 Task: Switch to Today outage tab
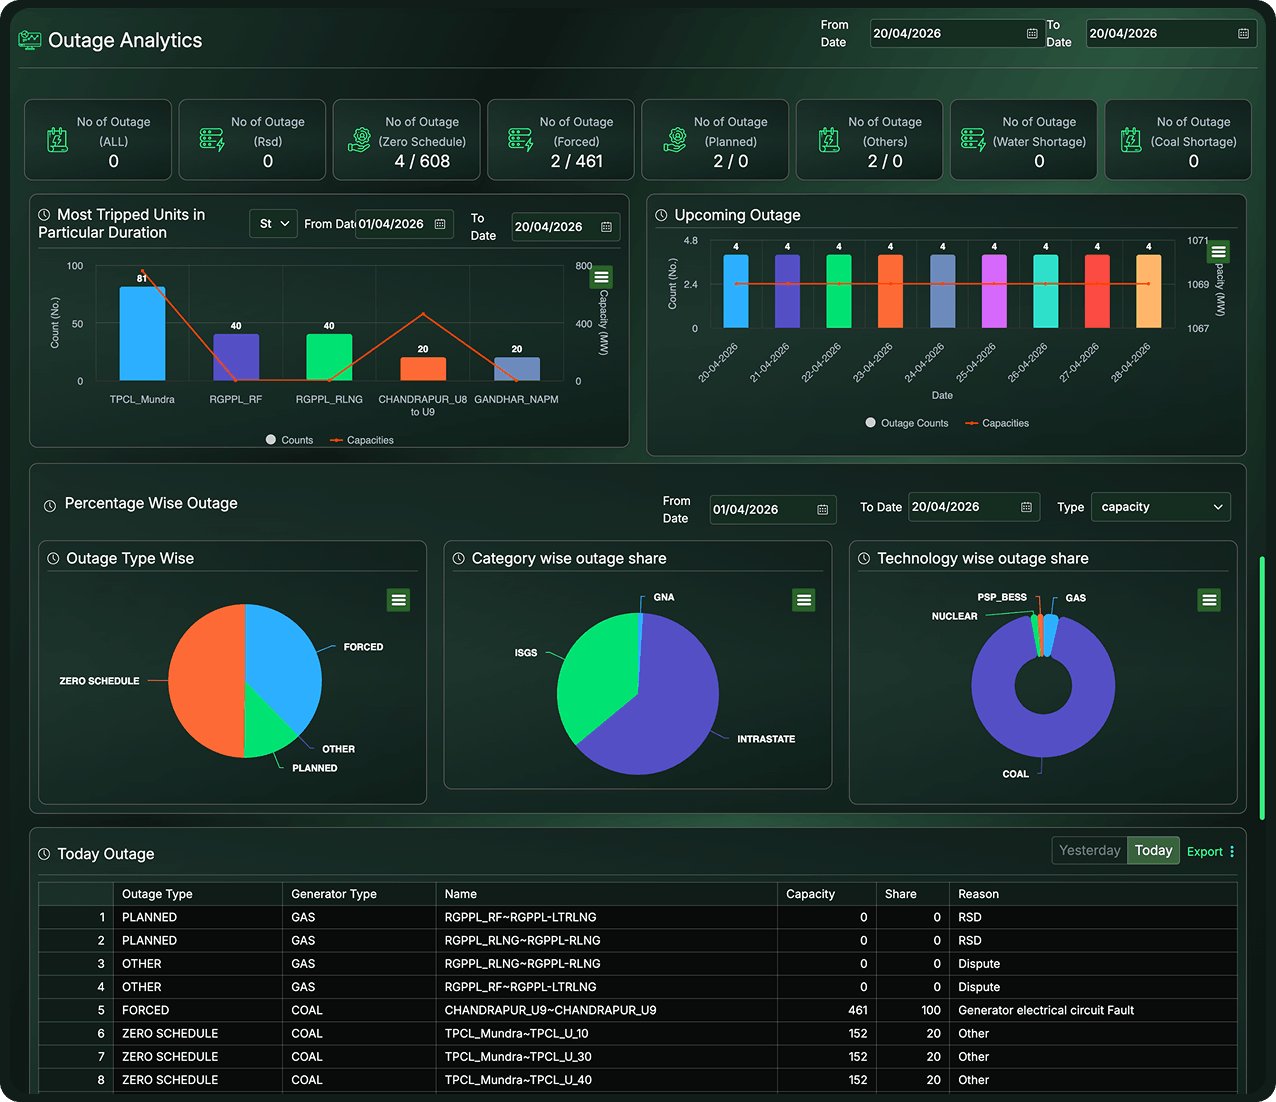coord(1153,851)
